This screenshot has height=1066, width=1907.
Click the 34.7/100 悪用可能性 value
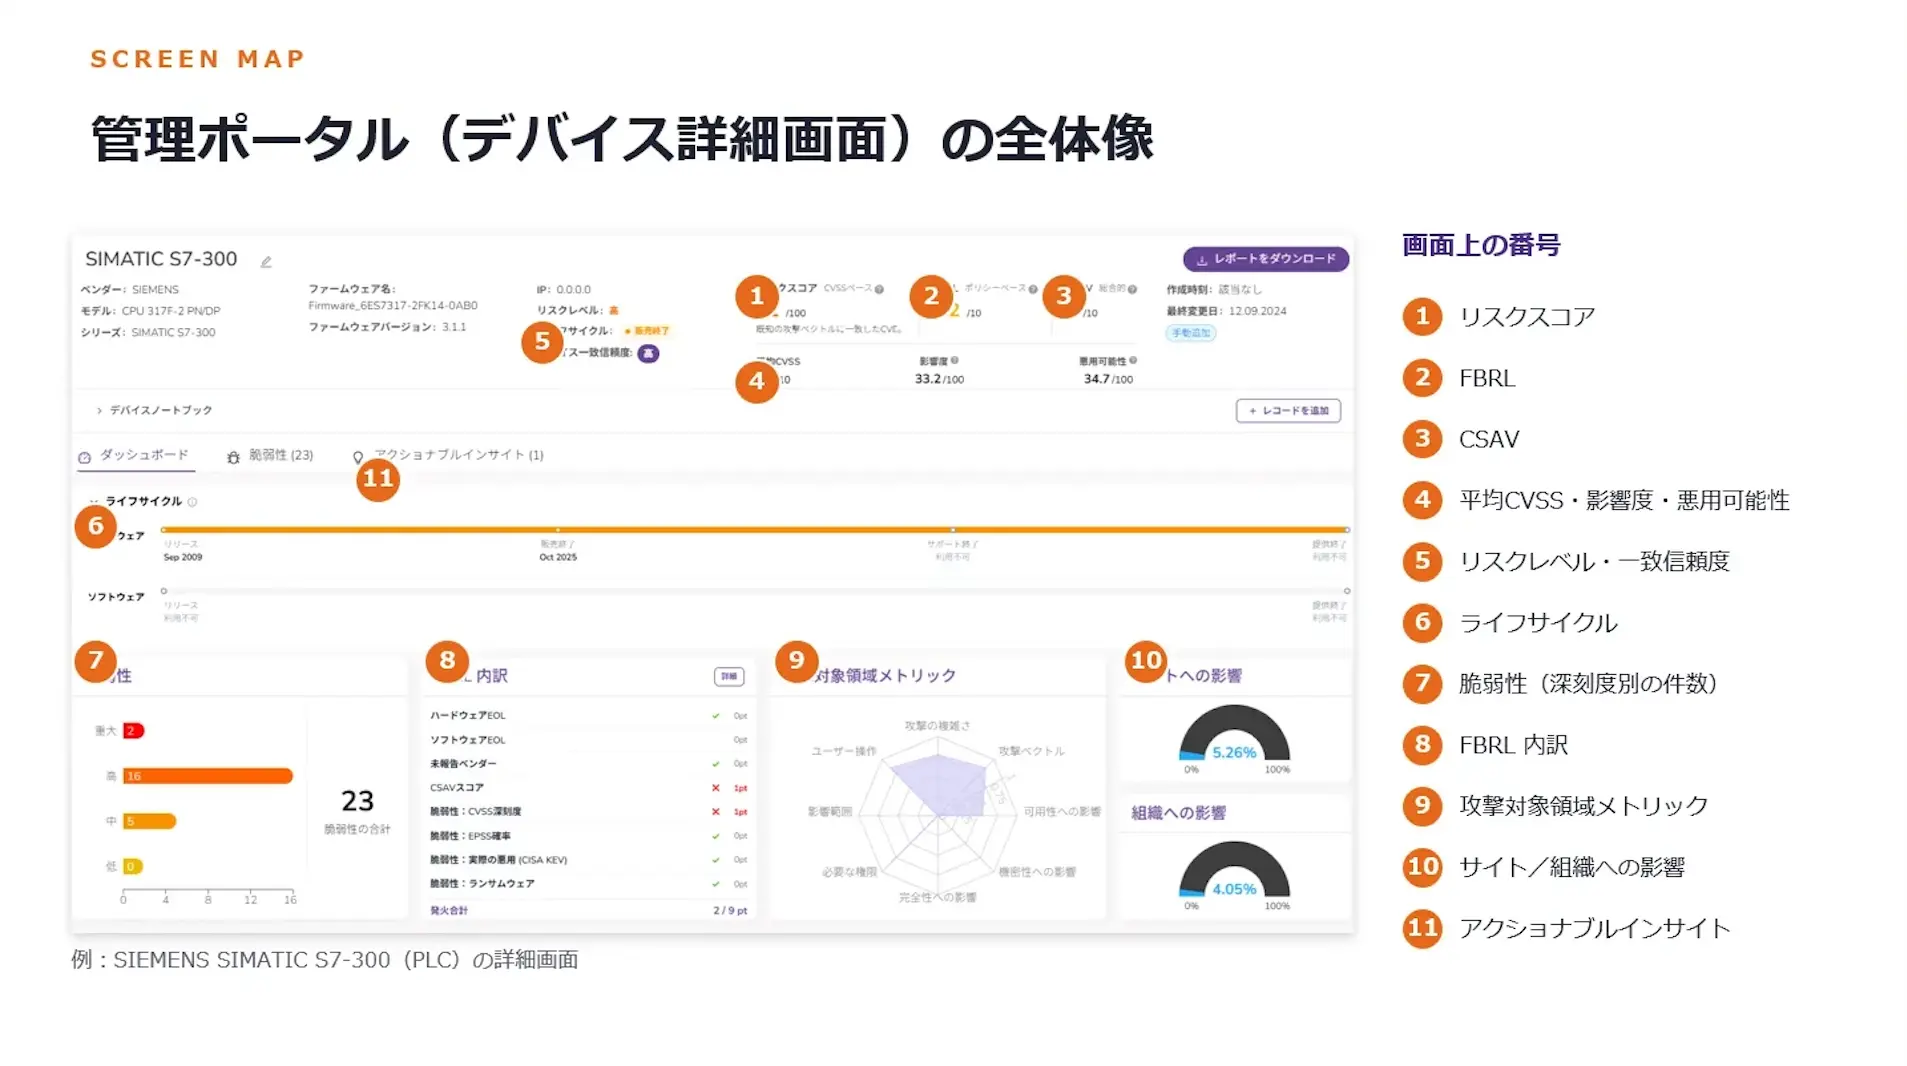pos(1108,379)
